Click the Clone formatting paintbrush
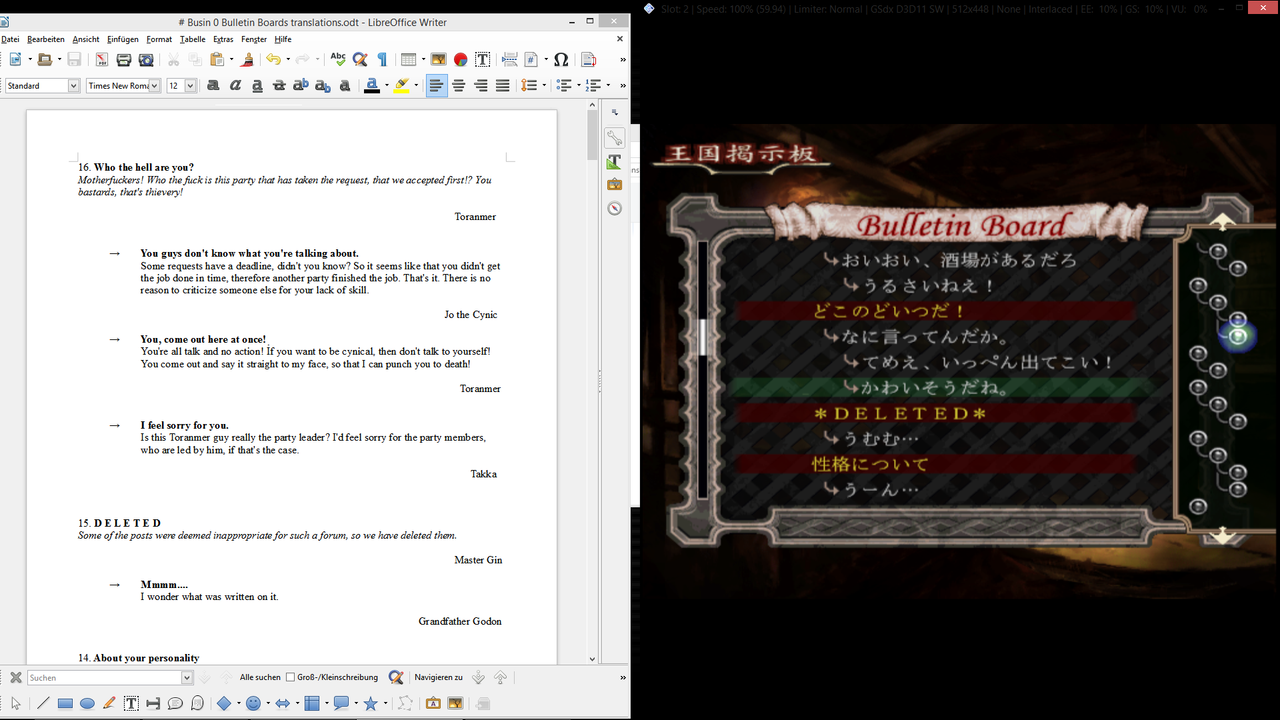1280x720 pixels. pos(248,60)
